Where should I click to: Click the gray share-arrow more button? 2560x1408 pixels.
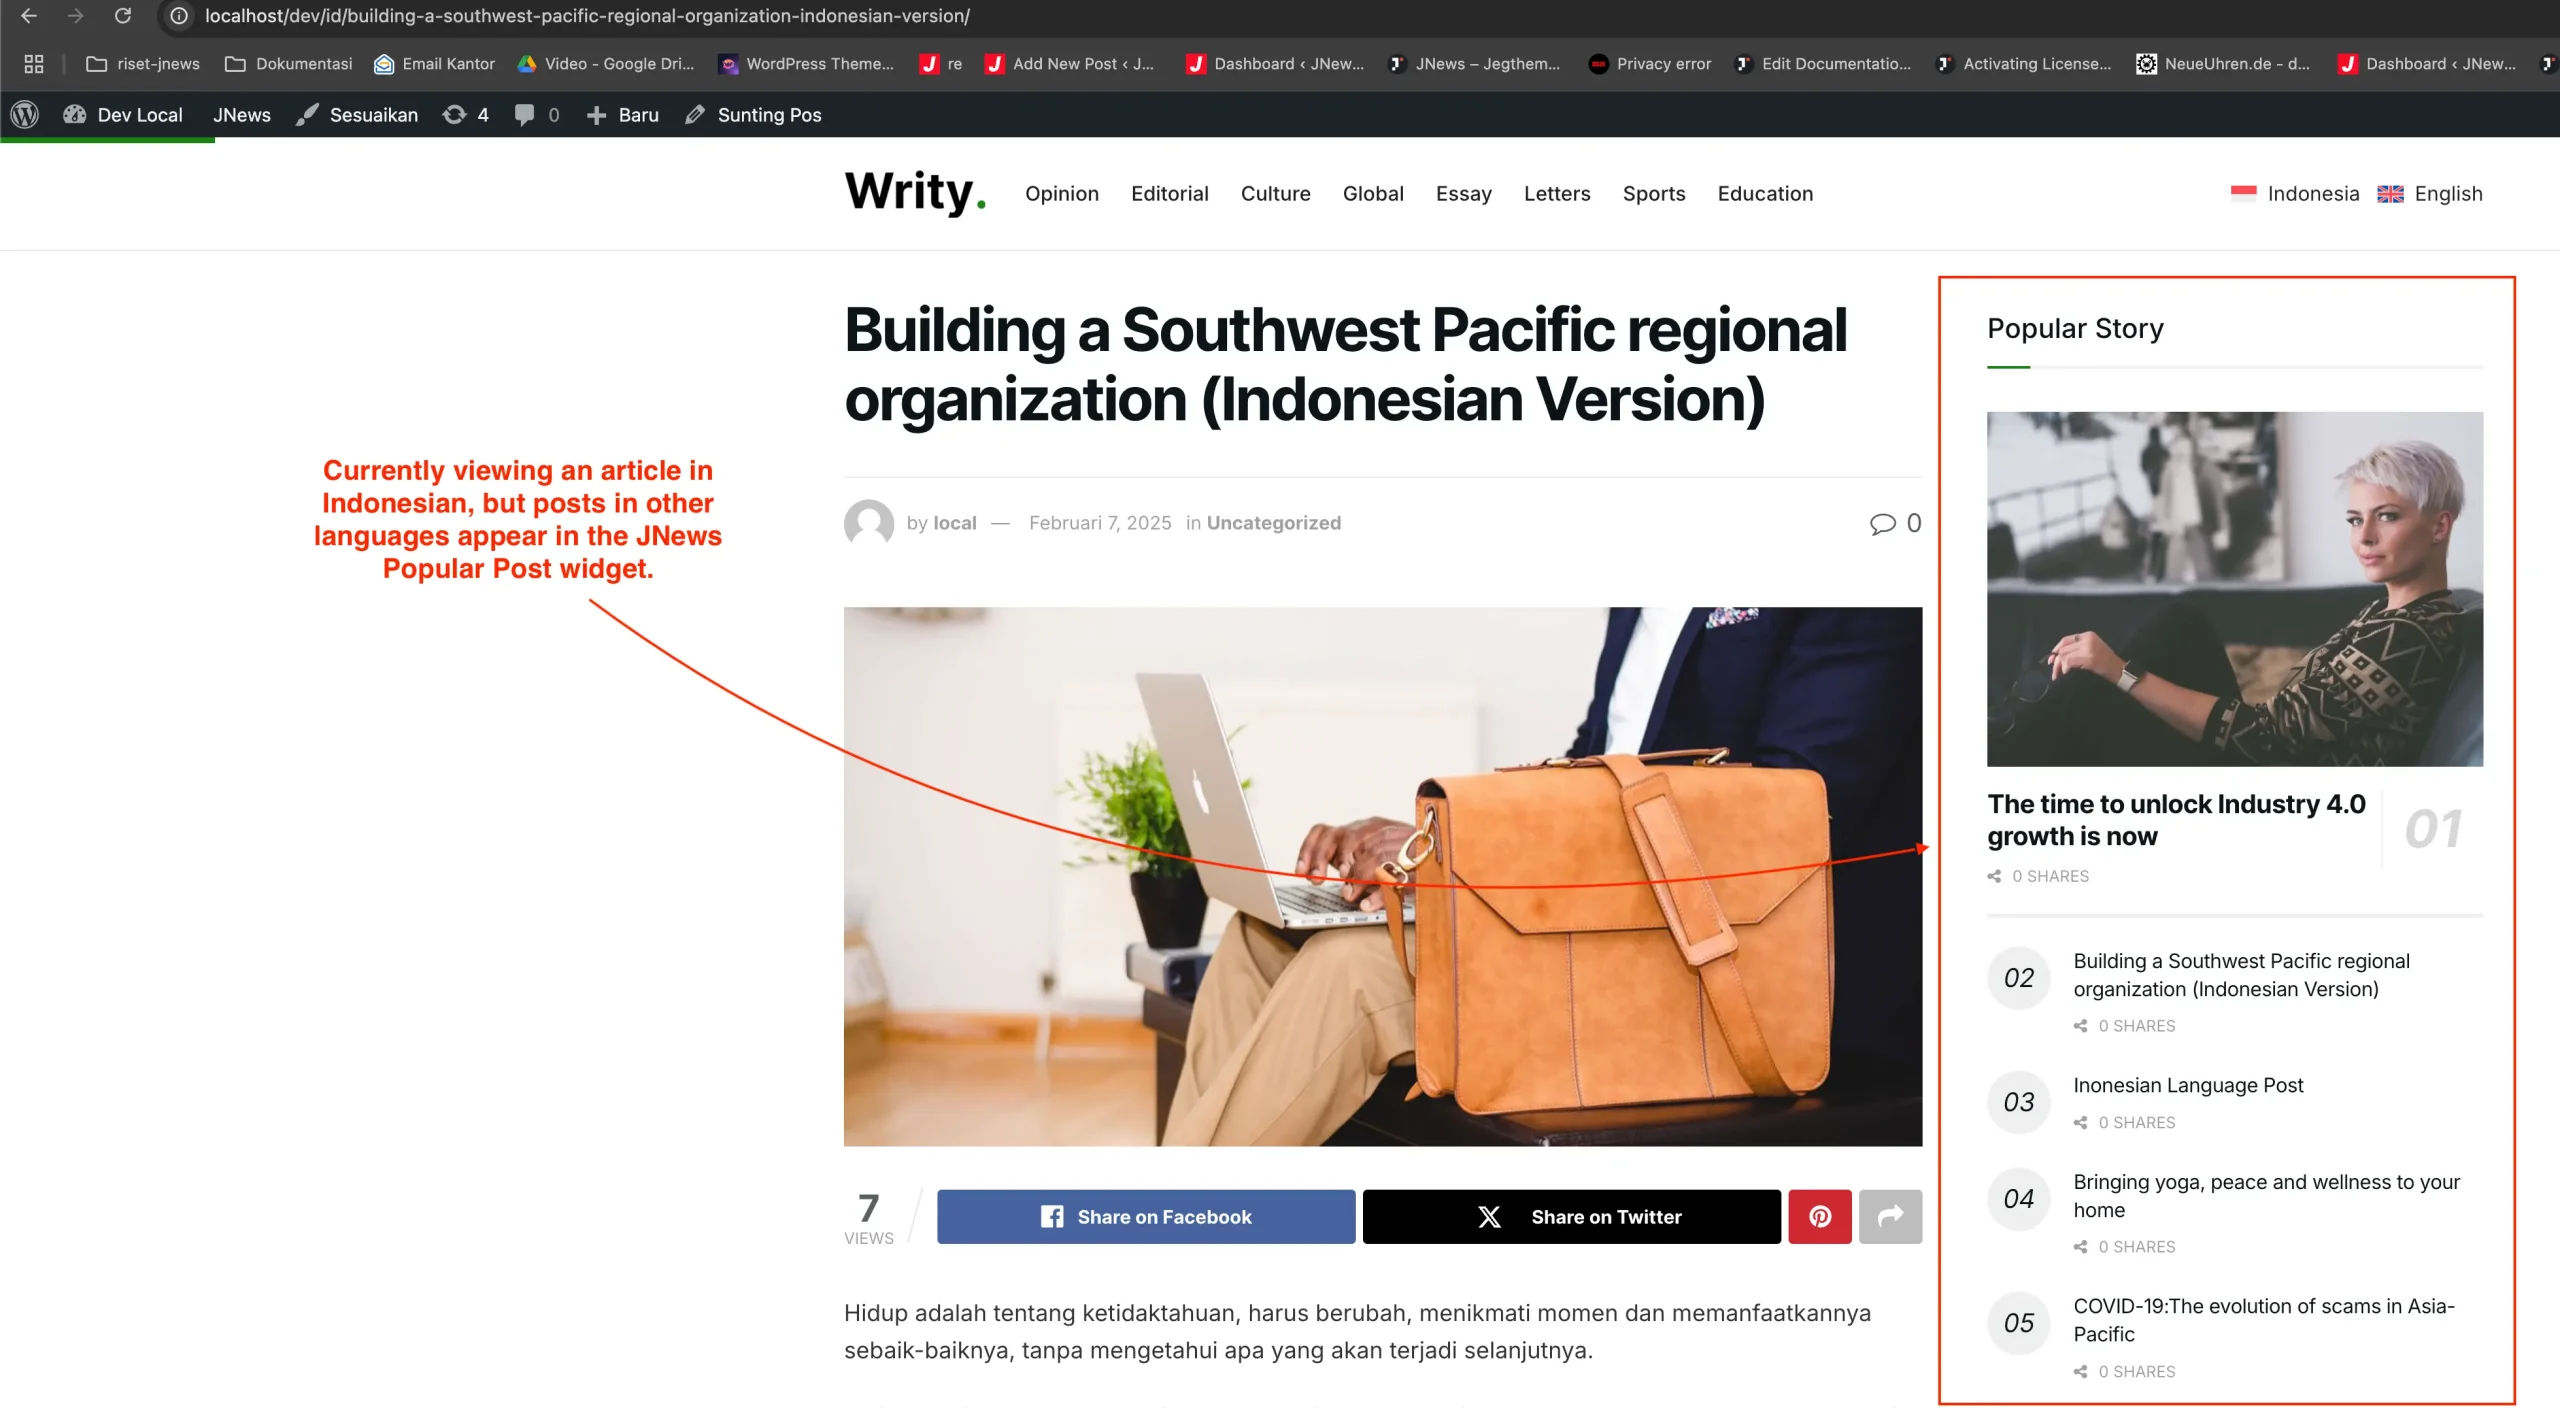click(1890, 1216)
